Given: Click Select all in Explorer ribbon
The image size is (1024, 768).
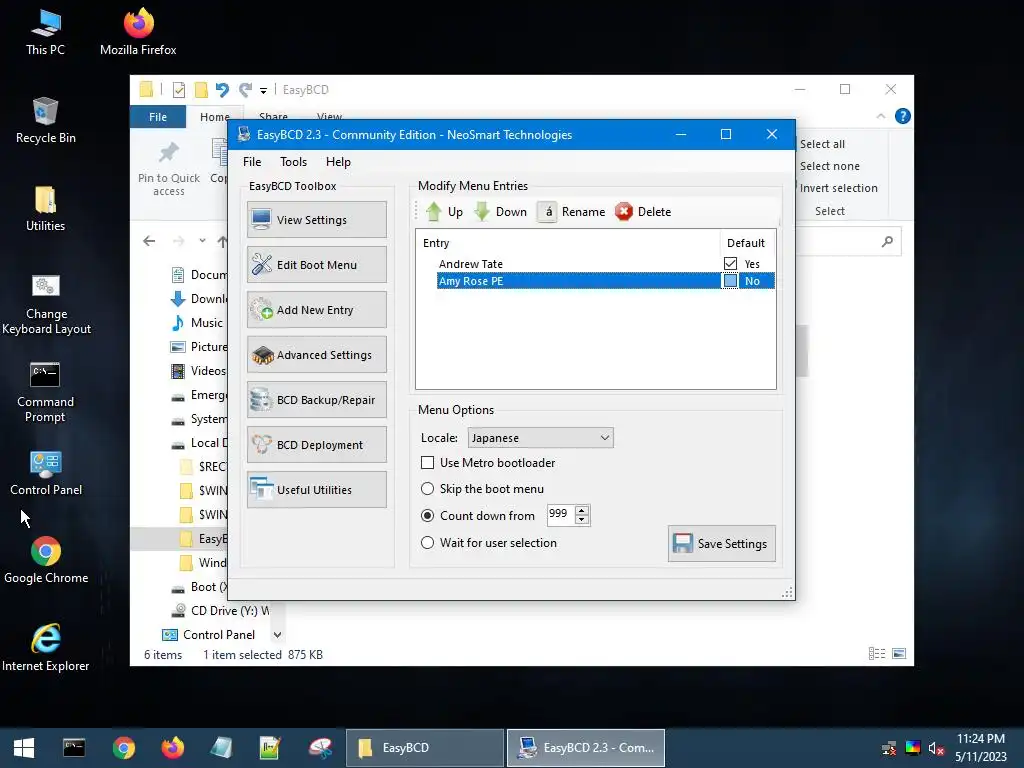Looking at the screenshot, I should (822, 144).
